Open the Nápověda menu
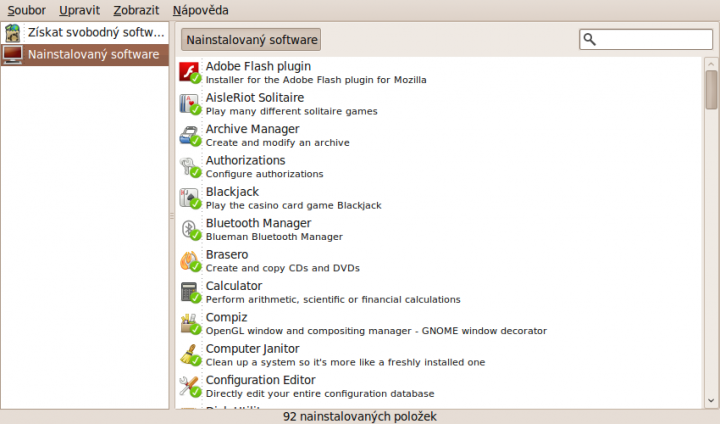Screen dimensions: 720x424 coord(201,10)
